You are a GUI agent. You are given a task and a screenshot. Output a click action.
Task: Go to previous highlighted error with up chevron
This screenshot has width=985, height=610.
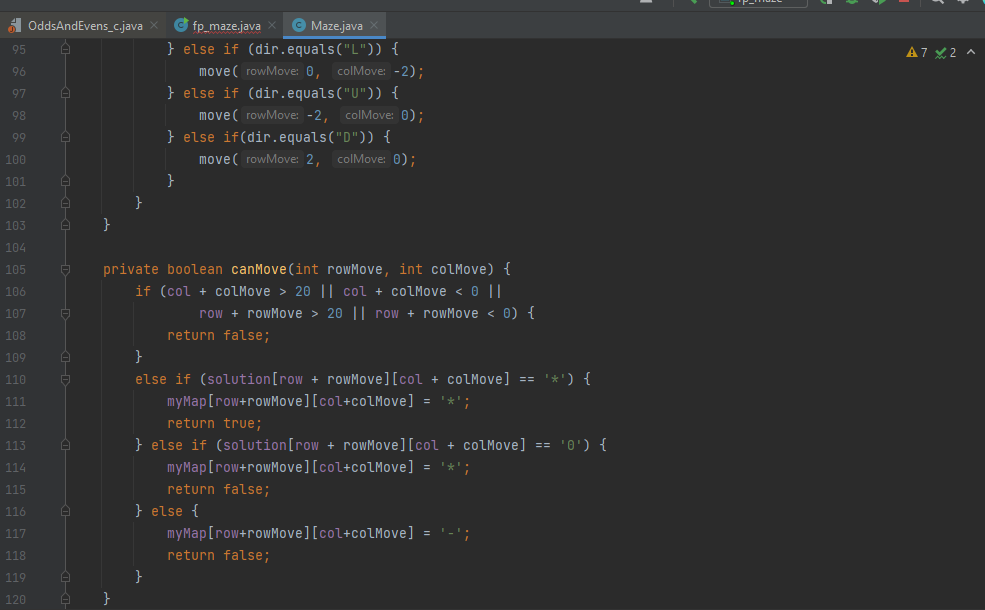point(971,52)
